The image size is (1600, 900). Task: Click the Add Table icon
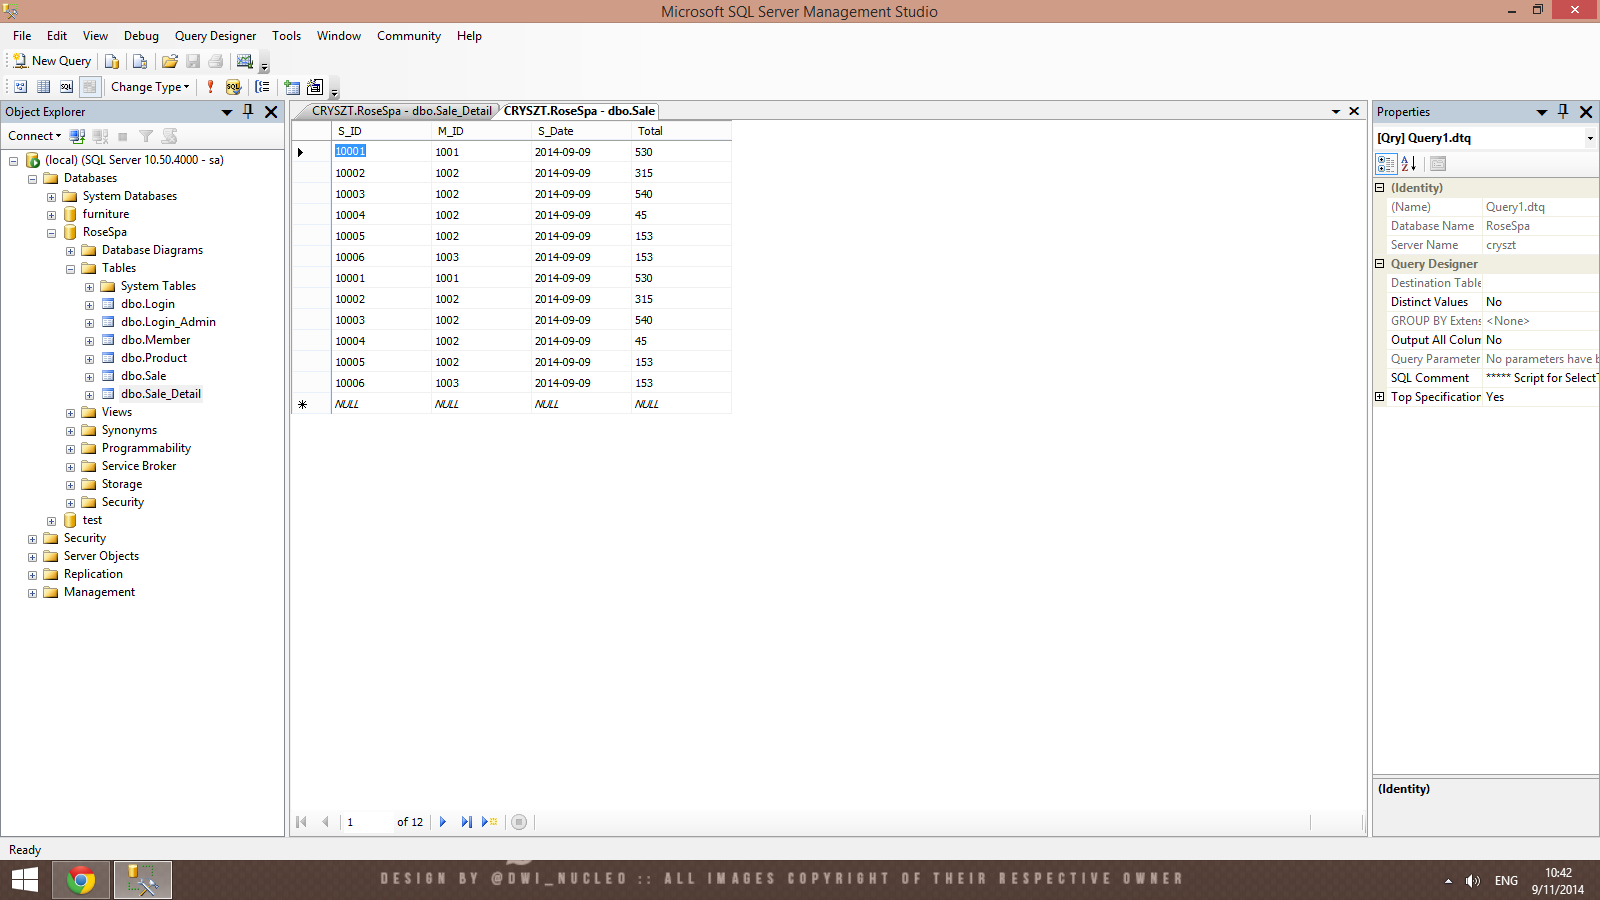point(292,87)
